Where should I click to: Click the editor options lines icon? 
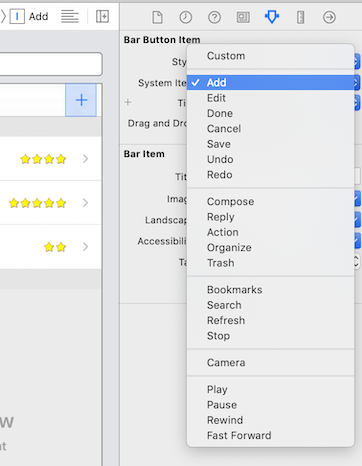pyautogui.click(x=70, y=16)
